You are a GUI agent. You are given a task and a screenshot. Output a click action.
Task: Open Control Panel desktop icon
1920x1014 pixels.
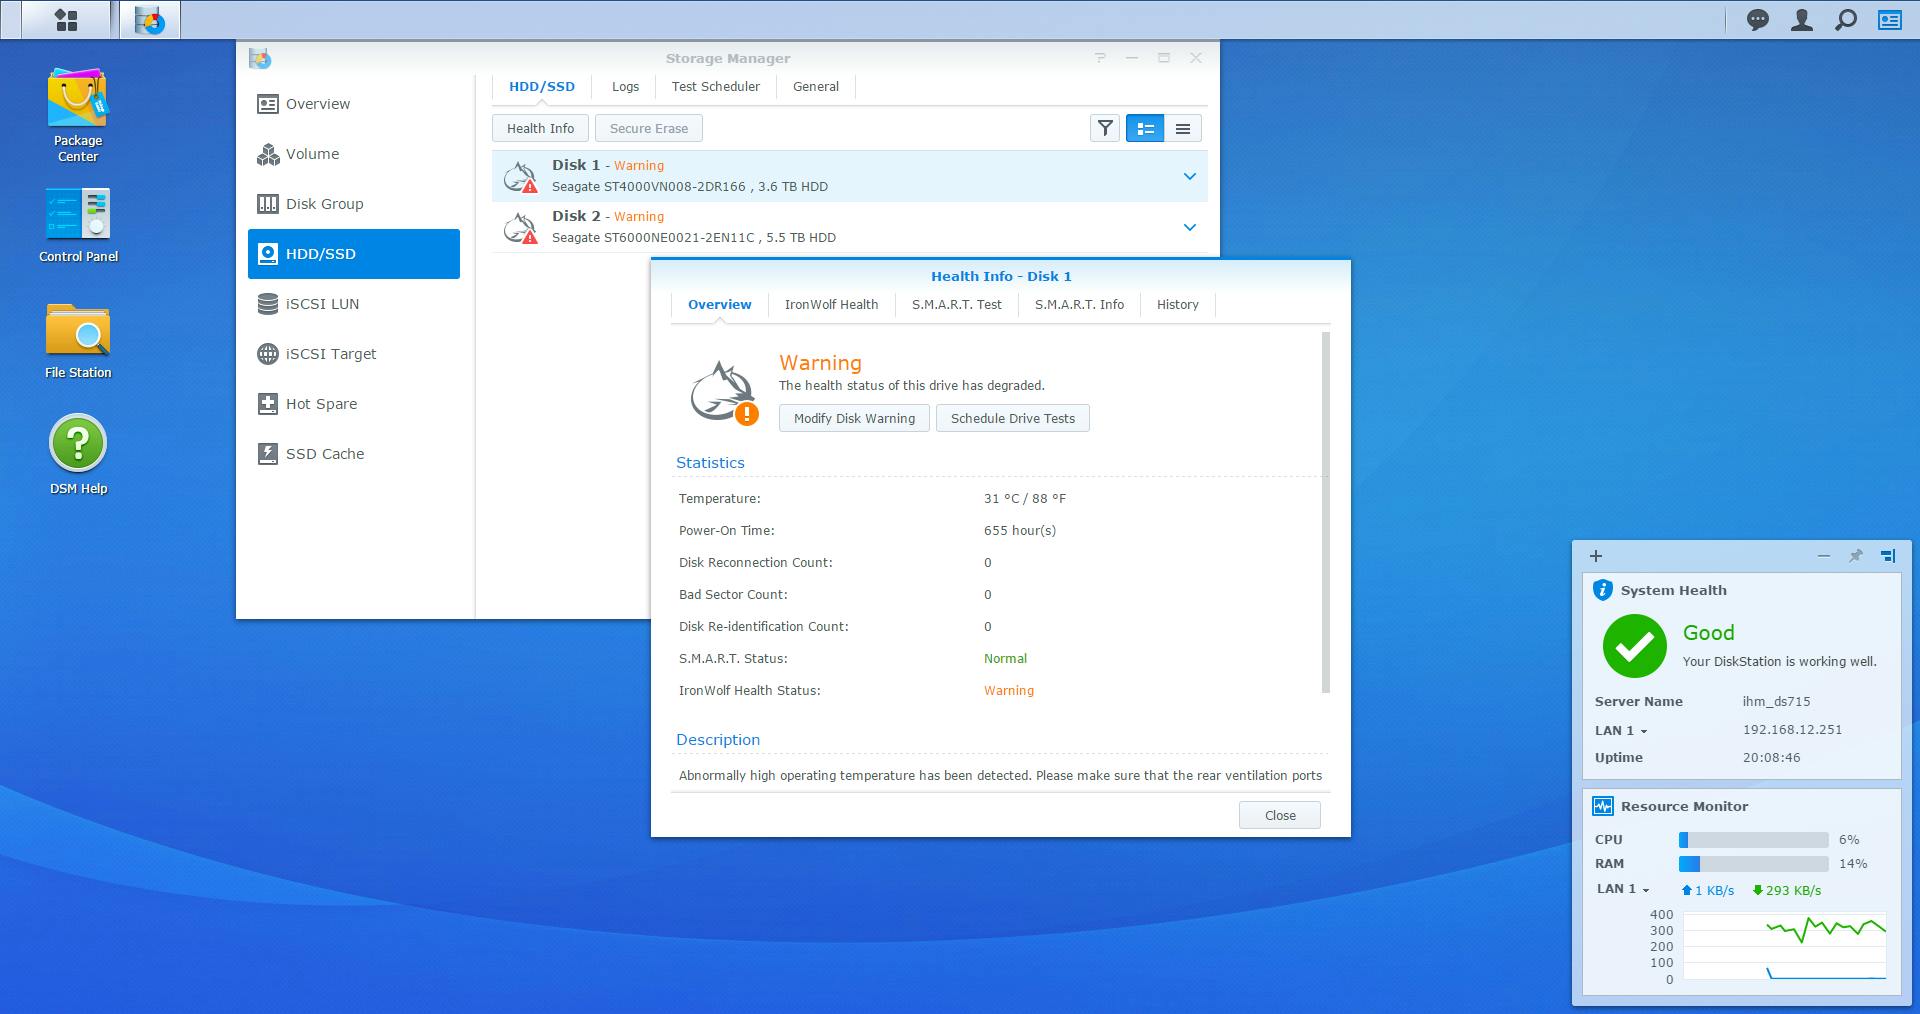[x=78, y=213]
